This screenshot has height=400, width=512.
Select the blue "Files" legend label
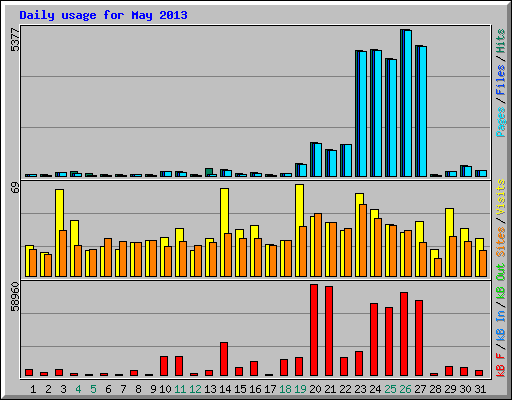tap(501, 80)
